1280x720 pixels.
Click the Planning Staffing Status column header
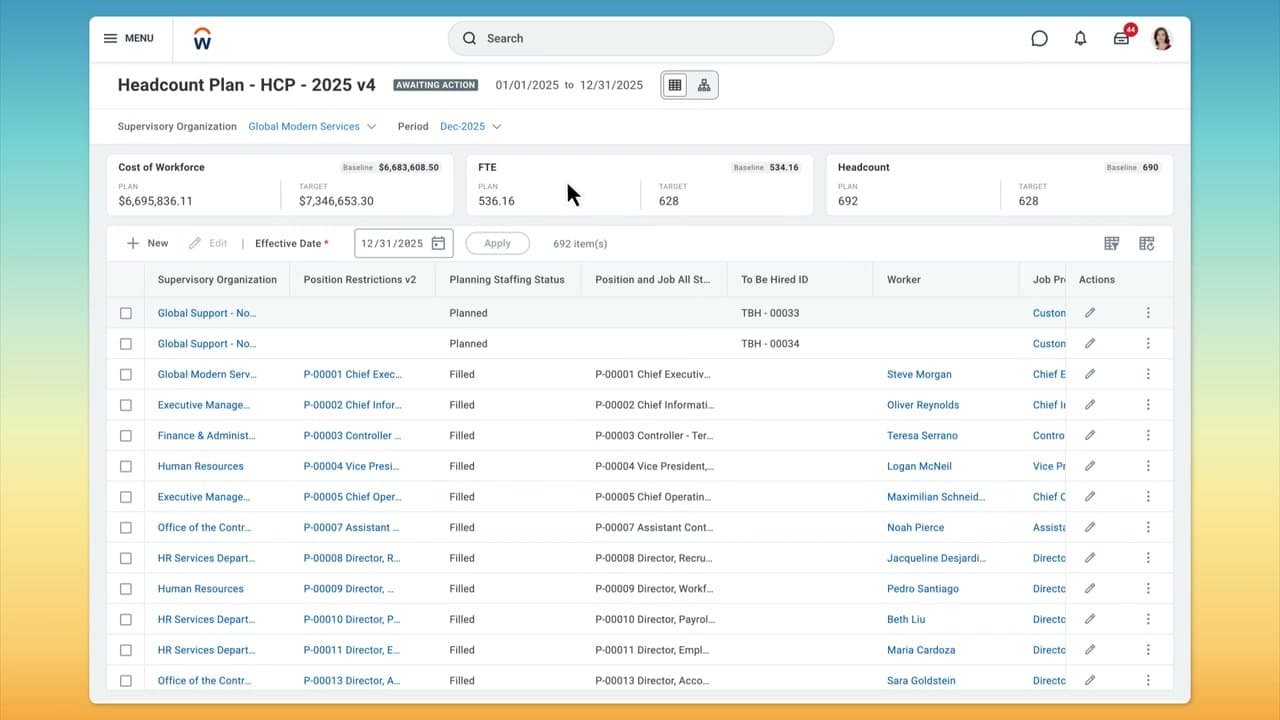[x=507, y=280]
